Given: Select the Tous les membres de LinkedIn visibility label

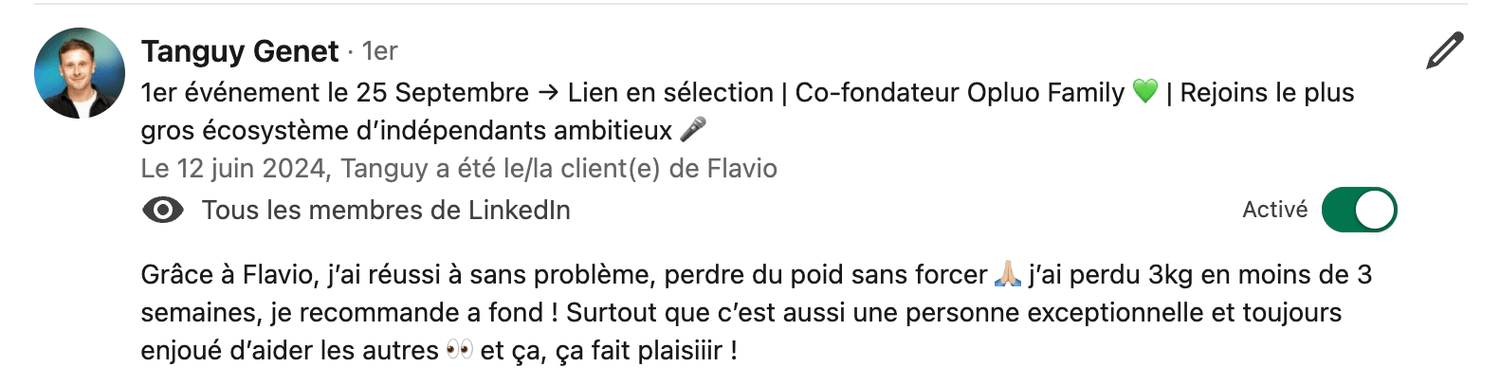Looking at the screenshot, I should [x=386, y=210].
